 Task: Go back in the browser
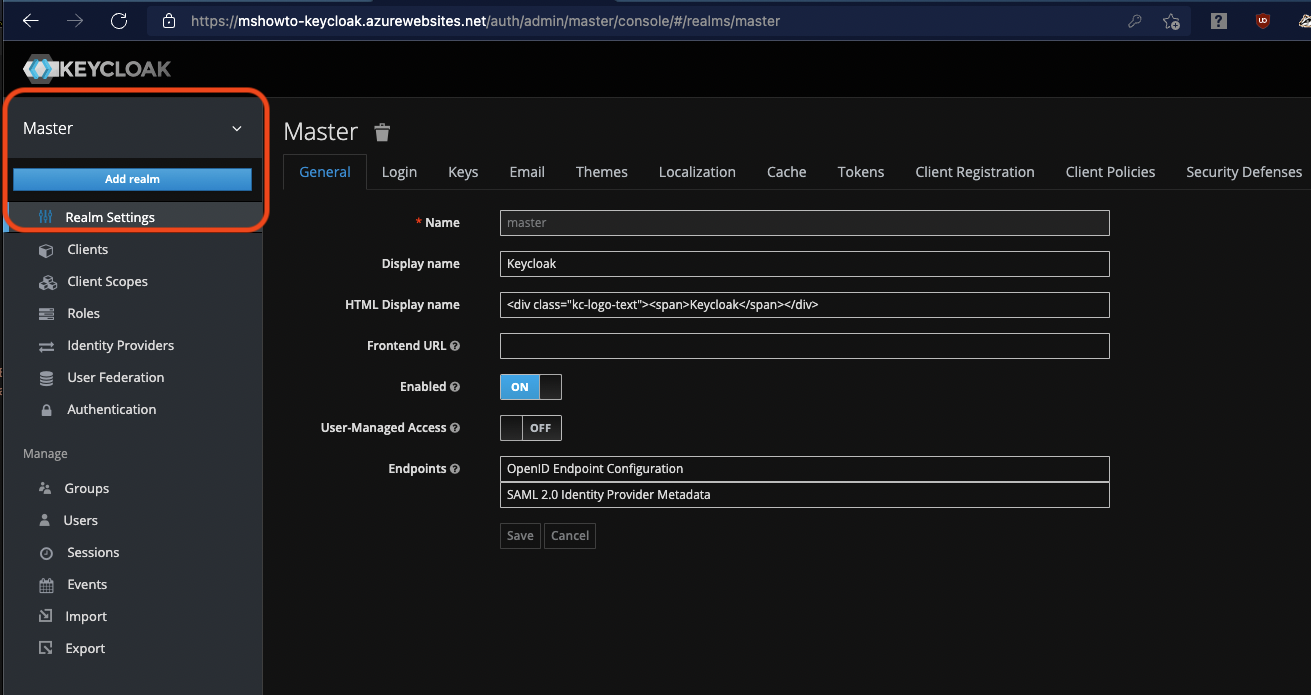click(x=31, y=20)
